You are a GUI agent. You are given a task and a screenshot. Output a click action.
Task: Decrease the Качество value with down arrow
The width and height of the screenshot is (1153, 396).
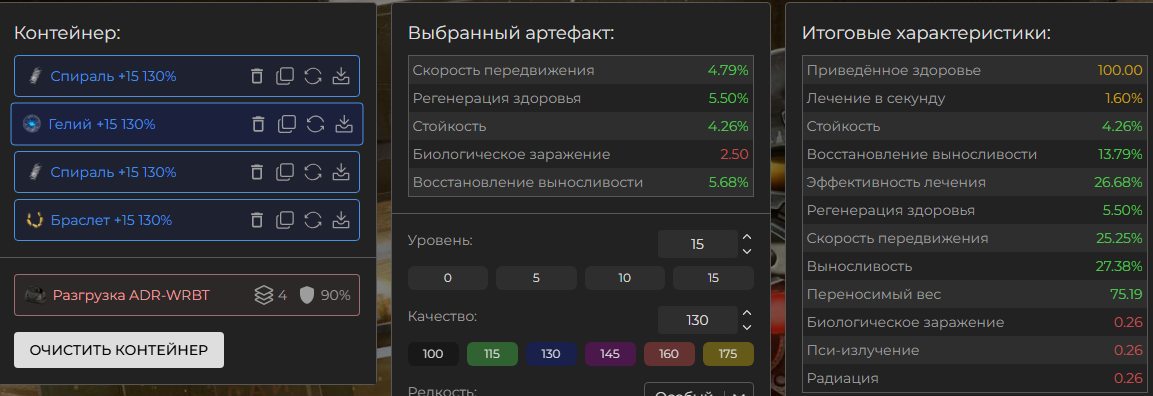tap(747, 328)
